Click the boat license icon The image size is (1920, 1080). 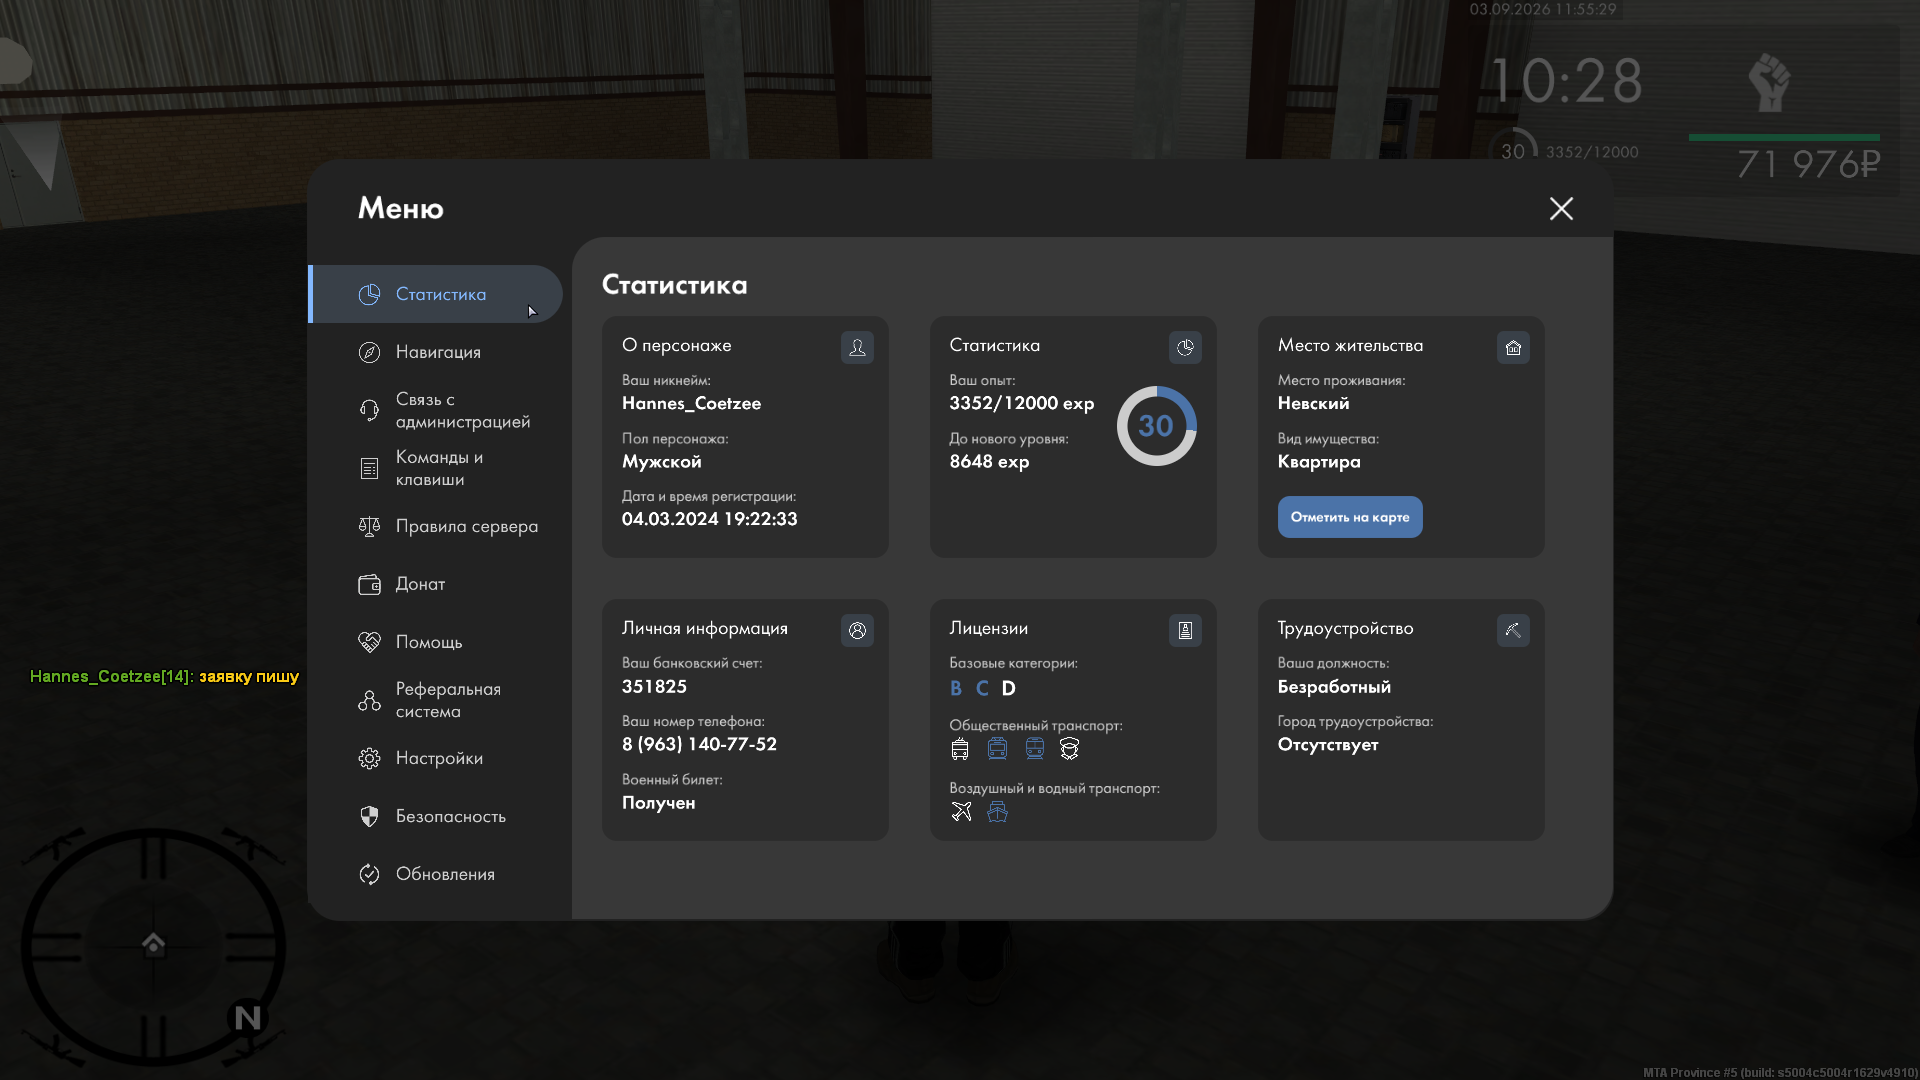click(x=997, y=811)
